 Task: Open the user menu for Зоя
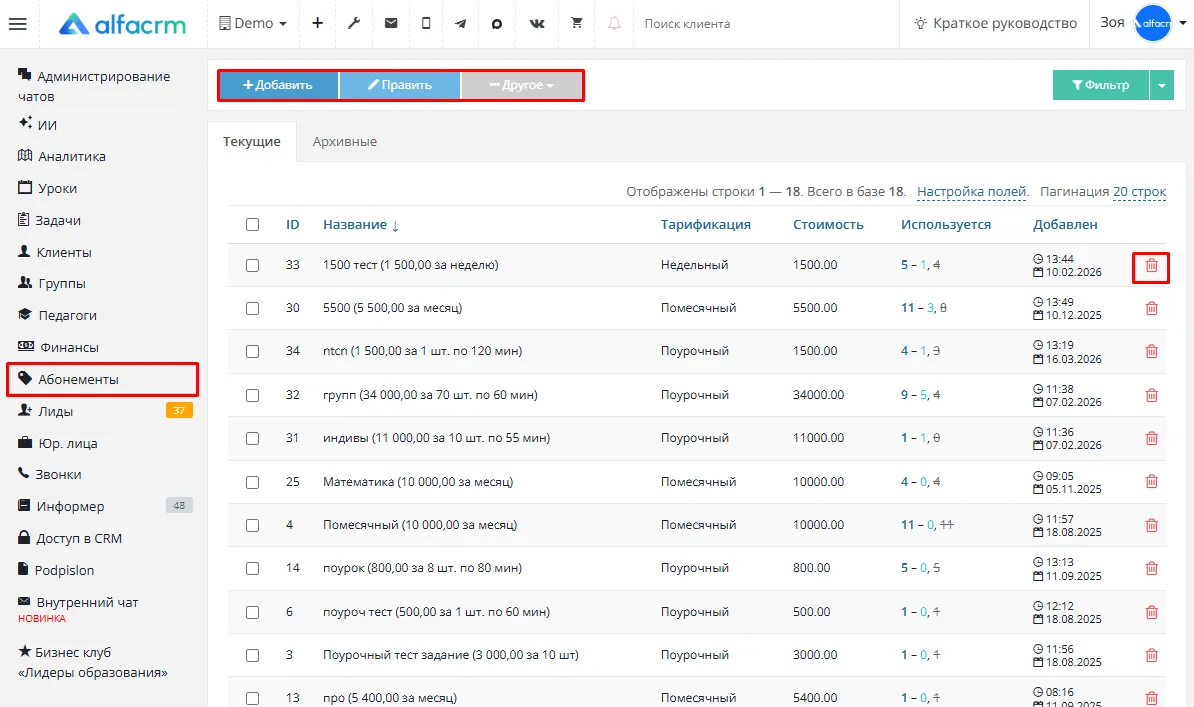pos(1143,24)
